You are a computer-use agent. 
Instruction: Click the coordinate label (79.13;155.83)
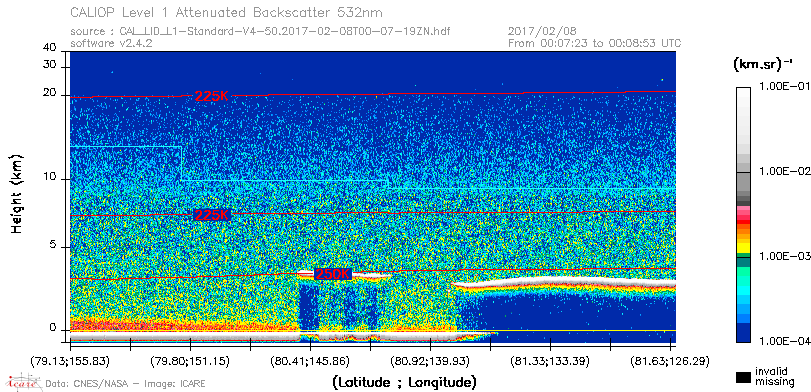70,360
